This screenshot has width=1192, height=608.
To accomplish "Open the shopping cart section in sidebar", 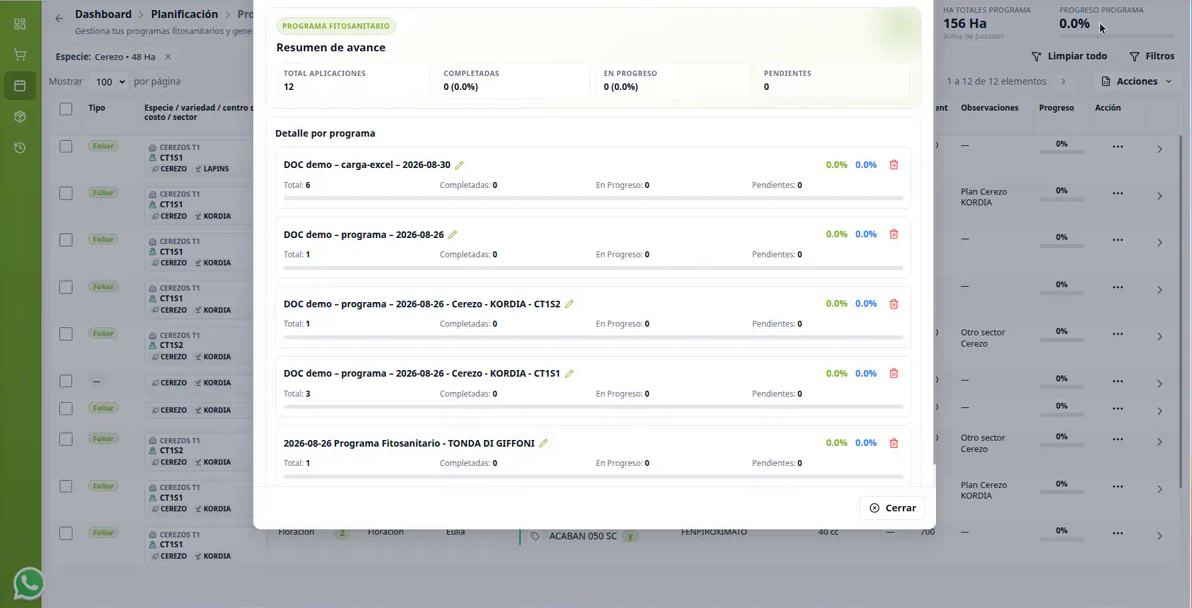I will (20, 55).
